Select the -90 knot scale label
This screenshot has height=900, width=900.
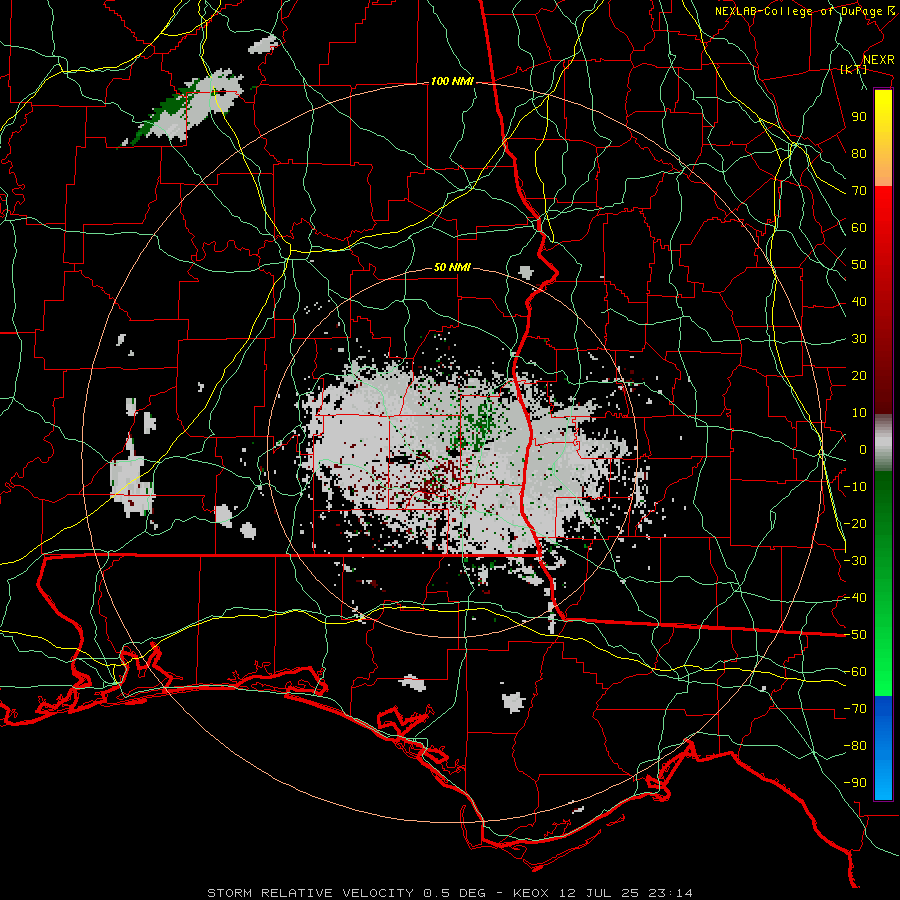pos(855,783)
